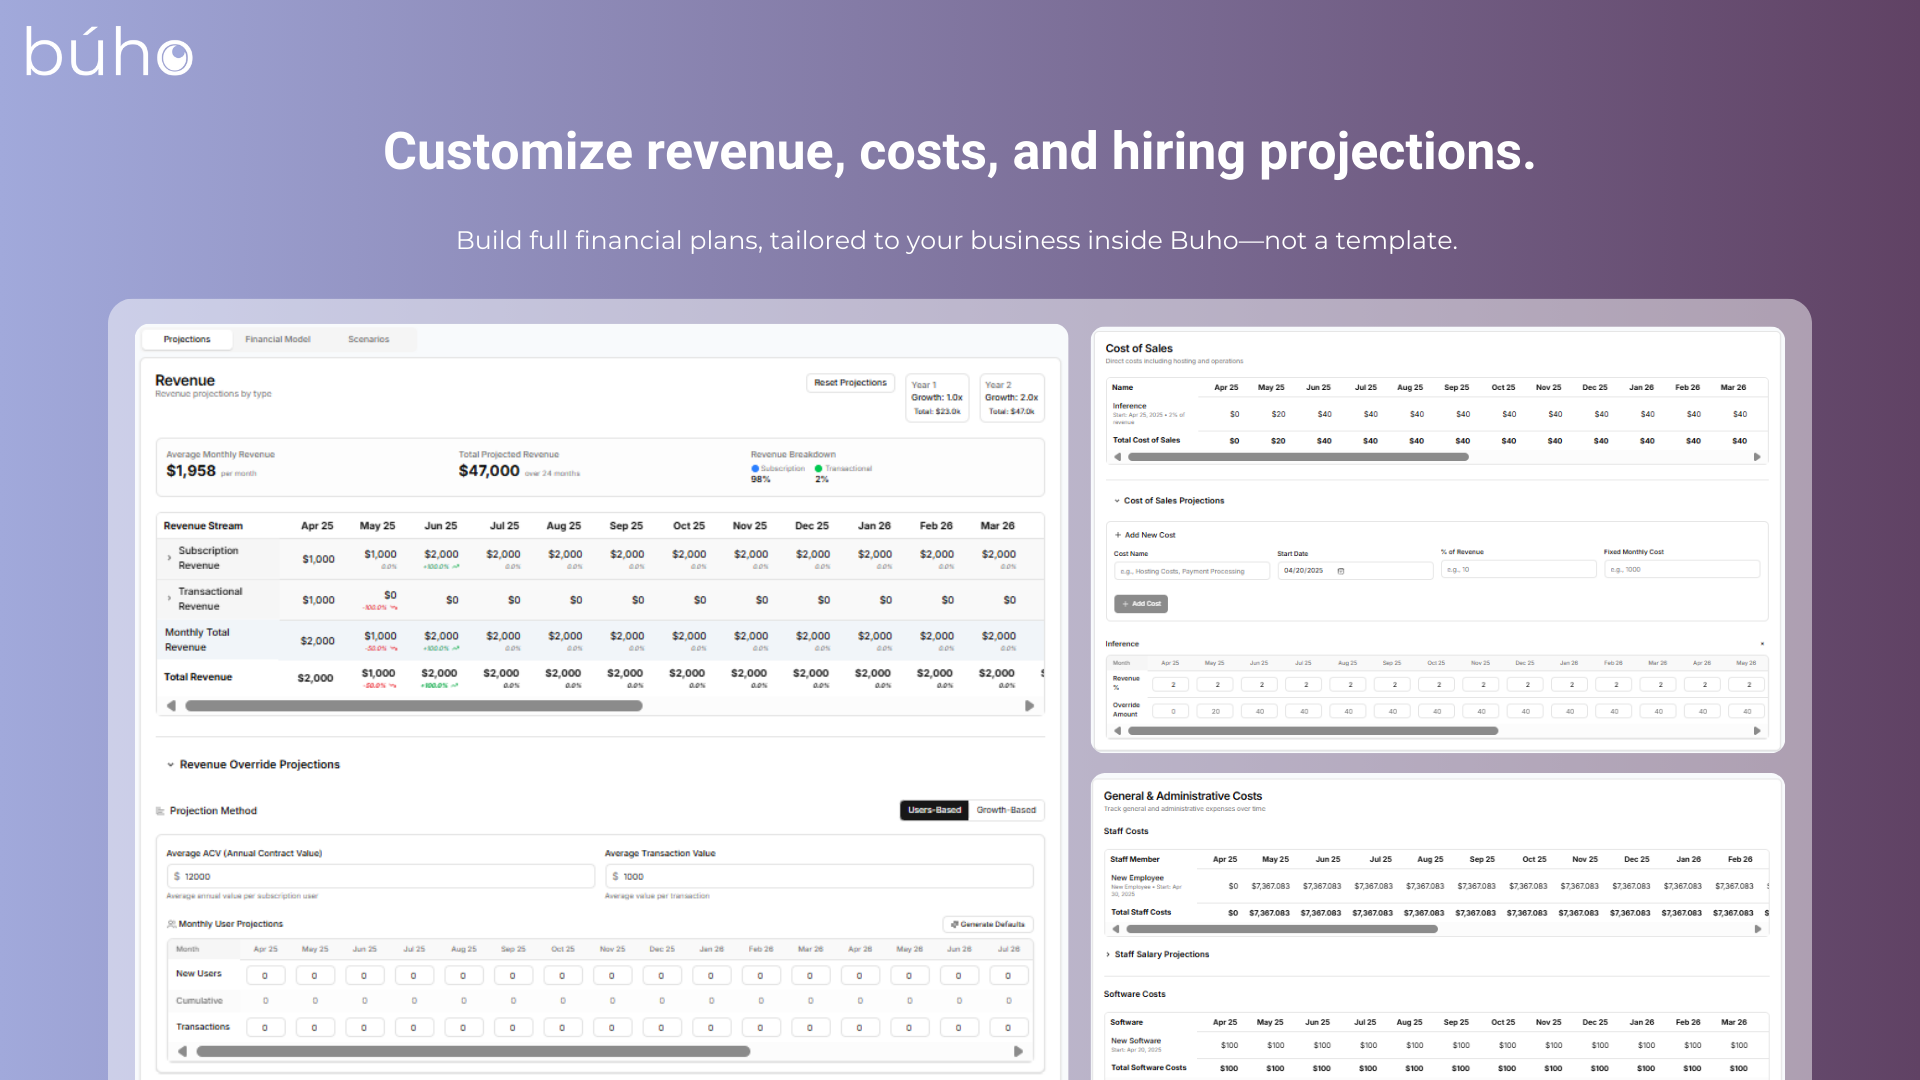Open the Projections tab
The height and width of the screenshot is (1080, 1920).
(187, 339)
